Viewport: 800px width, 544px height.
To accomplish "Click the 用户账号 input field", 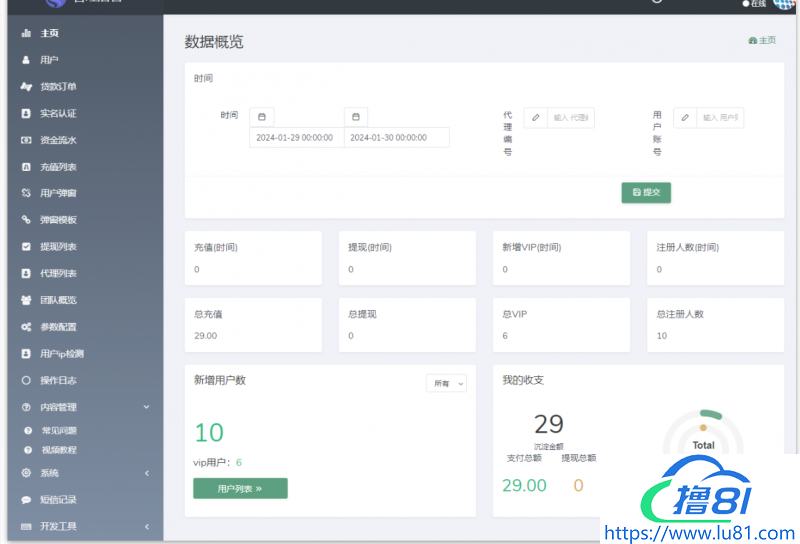I will pos(720,118).
